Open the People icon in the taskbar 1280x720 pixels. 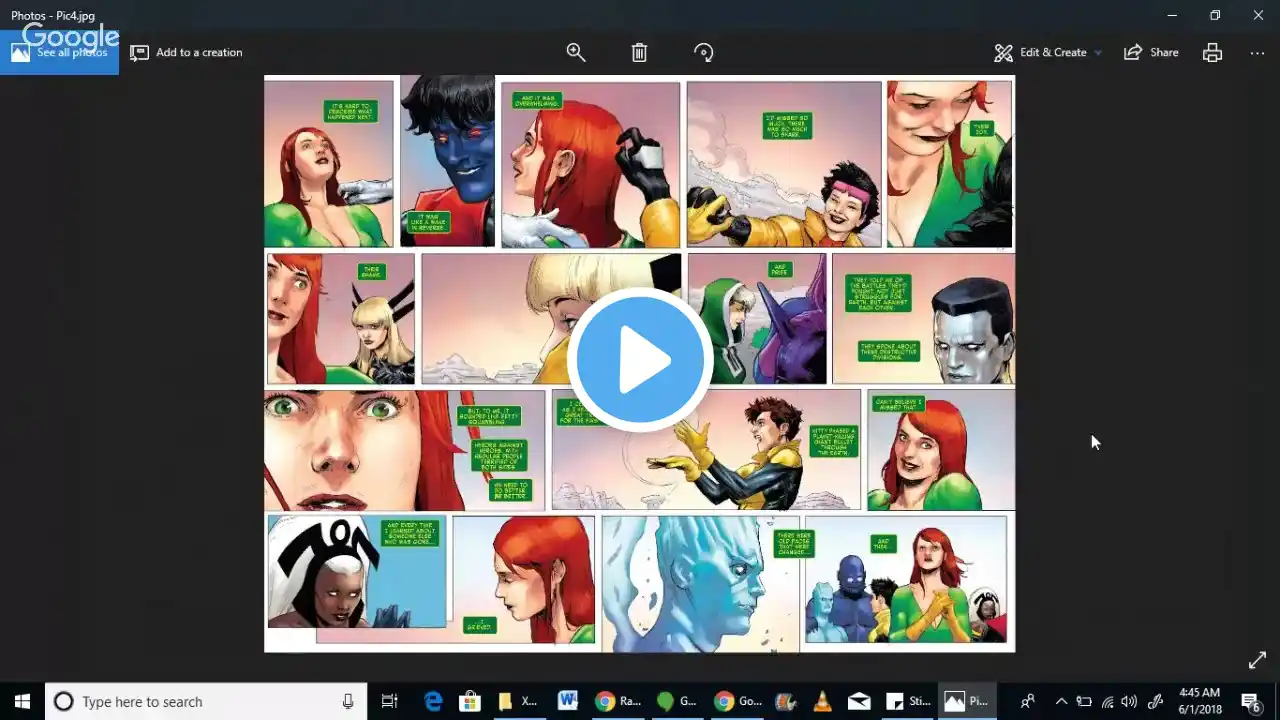1027,701
